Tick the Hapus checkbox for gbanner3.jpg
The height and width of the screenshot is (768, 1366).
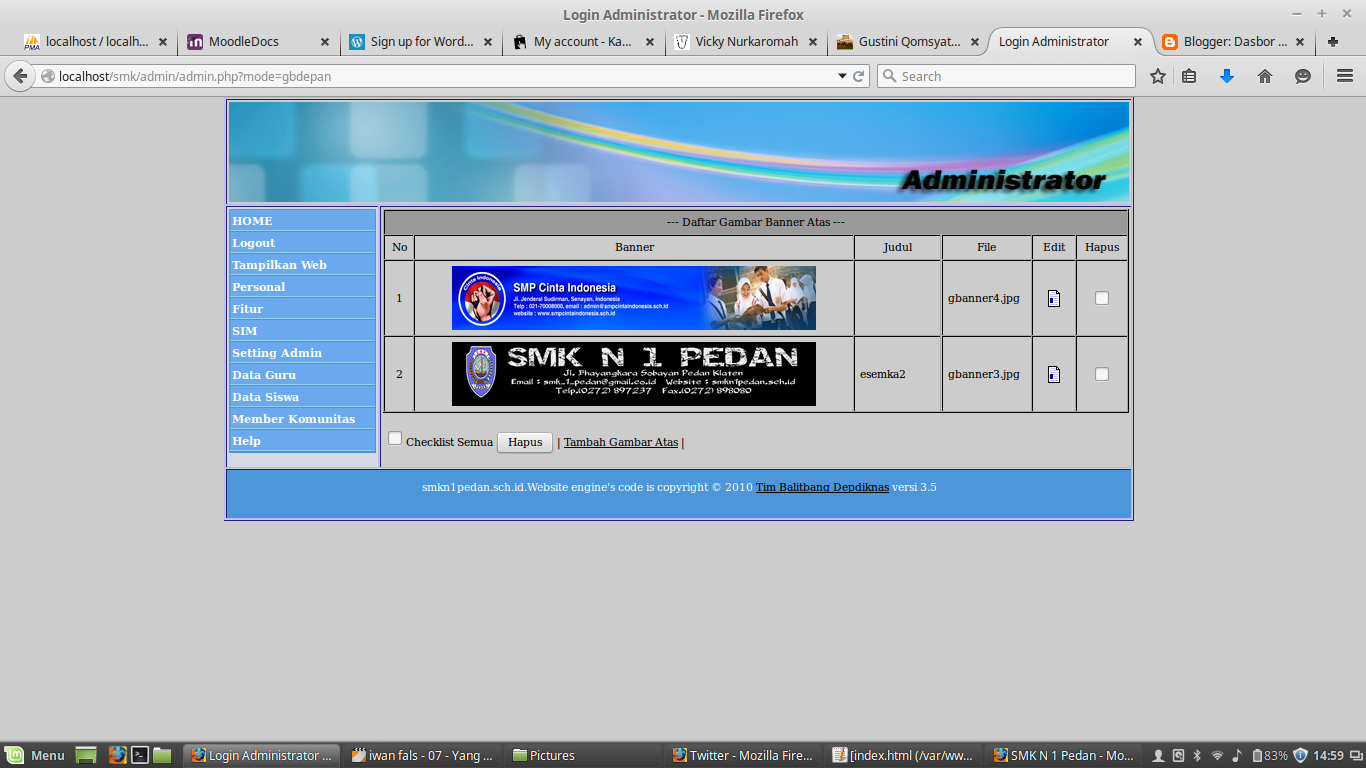coord(1102,374)
